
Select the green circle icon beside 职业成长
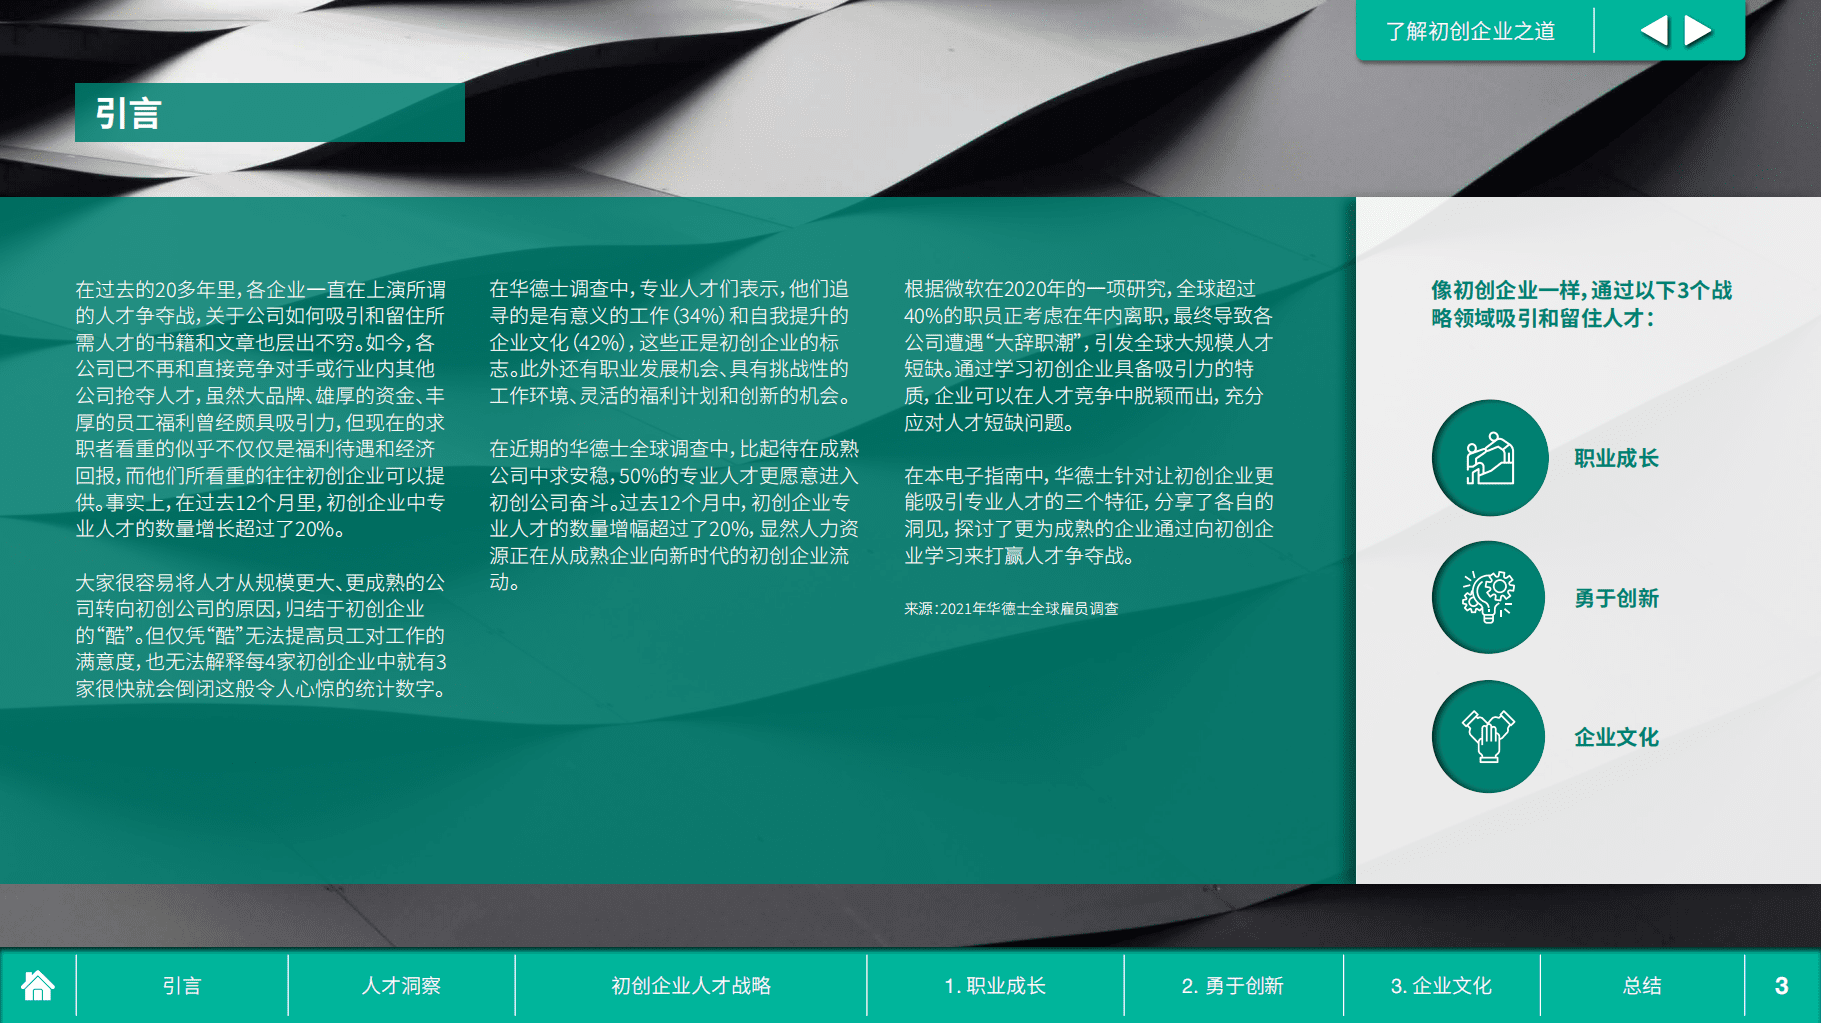(x=1489, y=457)
